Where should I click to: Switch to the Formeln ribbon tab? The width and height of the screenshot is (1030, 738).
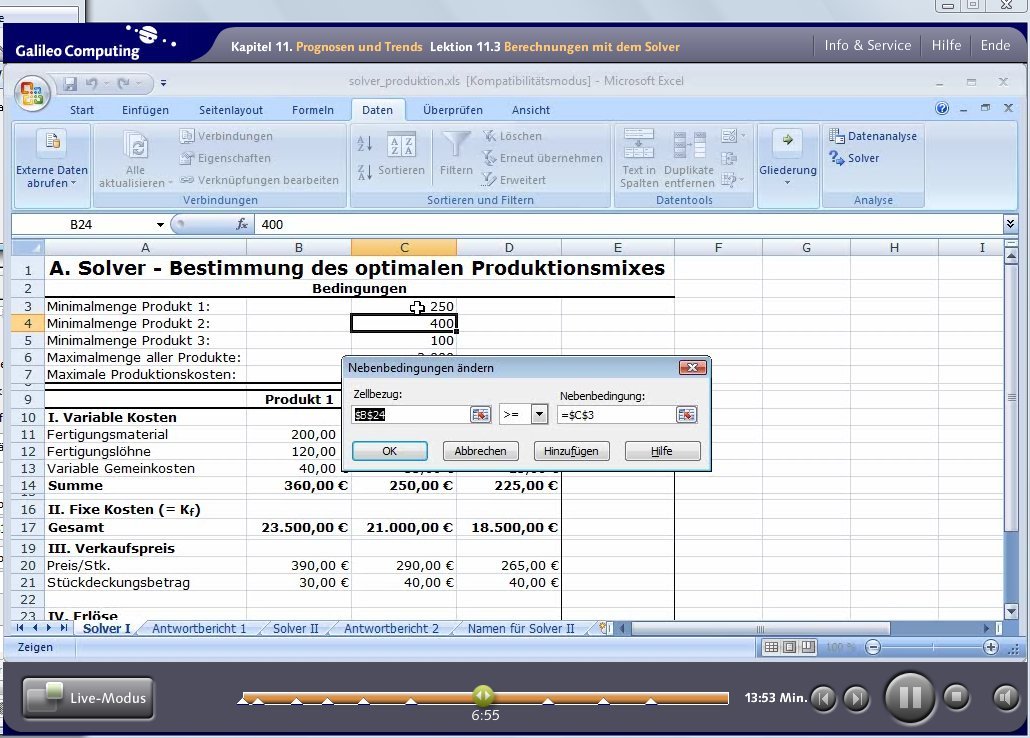click(313, 110)
